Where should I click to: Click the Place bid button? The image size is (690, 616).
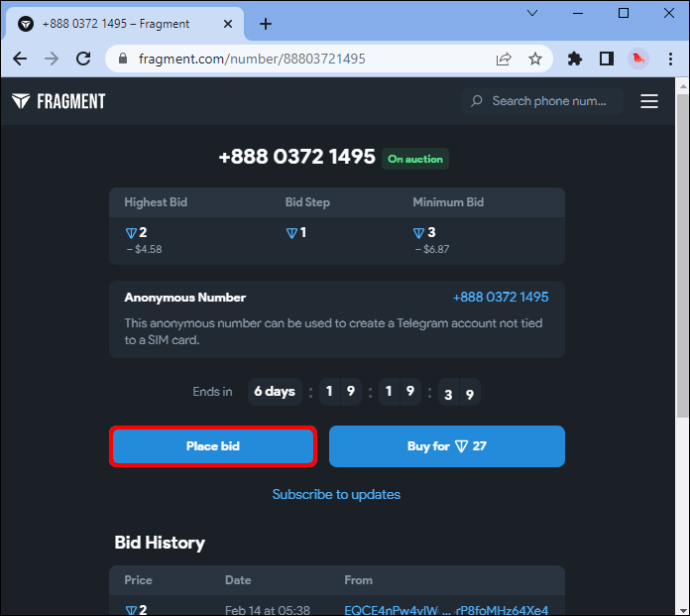pyautogui.click(x=213, y=446)
